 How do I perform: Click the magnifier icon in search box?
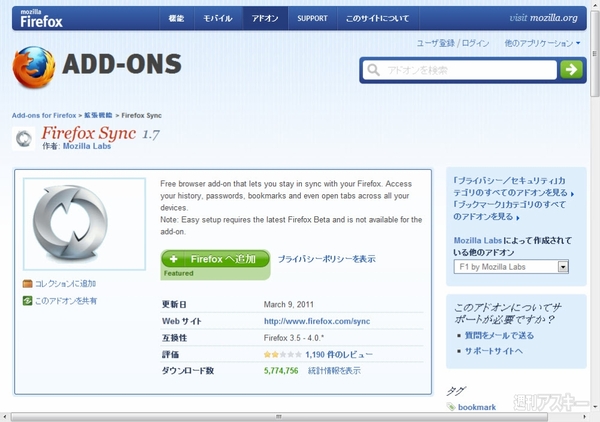pos(373,70)
